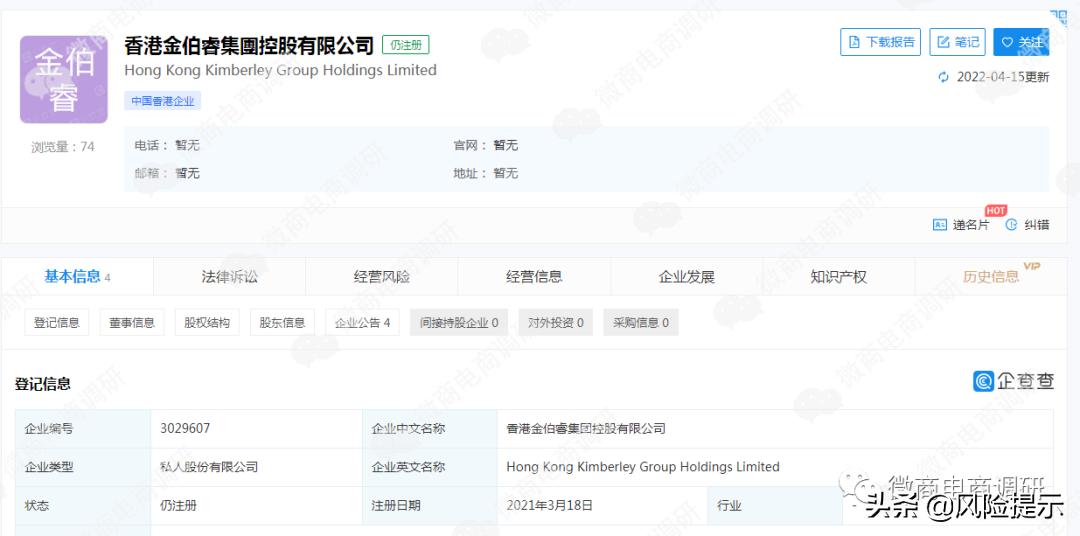This screenshot has height=536, width=1080.
Task: Switch to the 法律诉讼 tab
Action: (229, 277)
